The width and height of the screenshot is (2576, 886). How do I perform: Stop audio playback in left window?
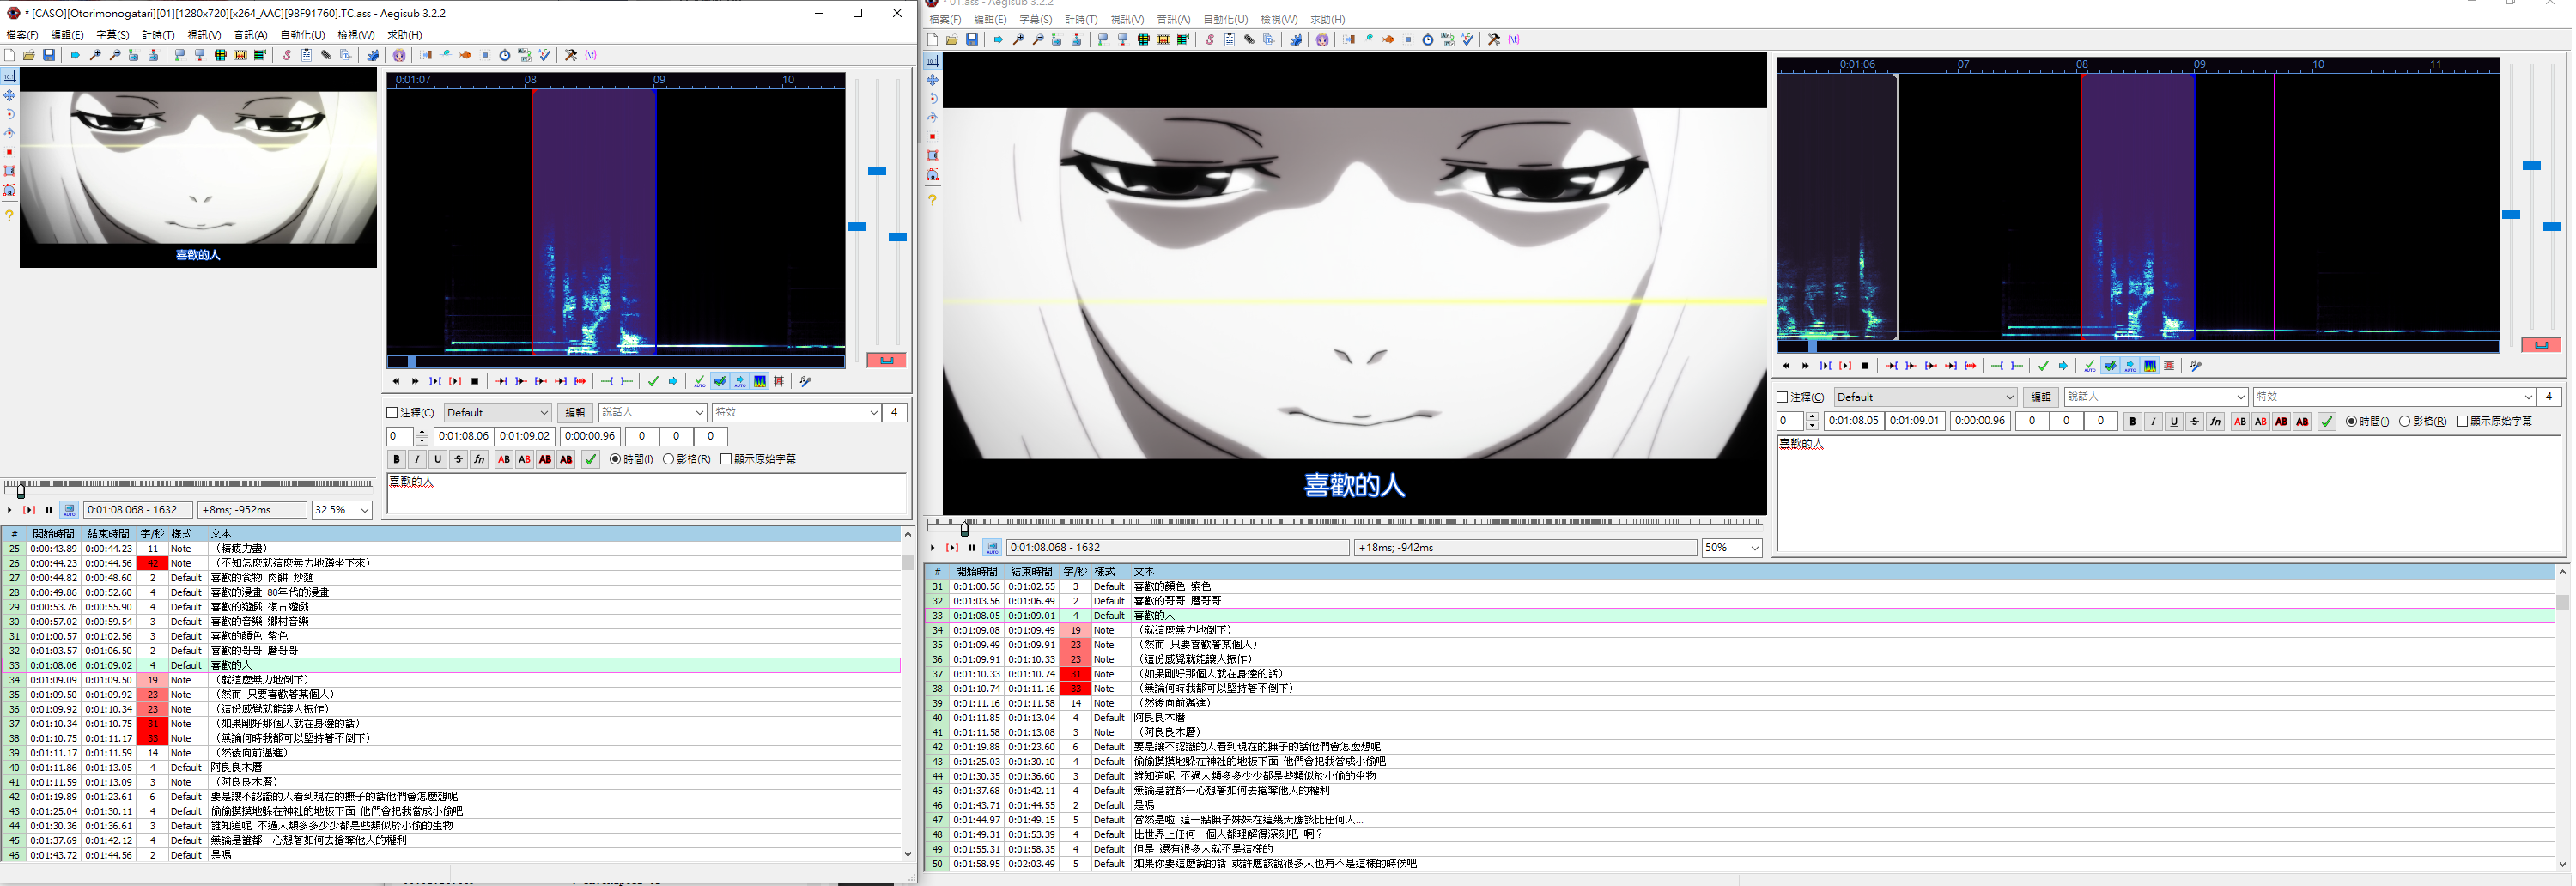pos(475,381)
